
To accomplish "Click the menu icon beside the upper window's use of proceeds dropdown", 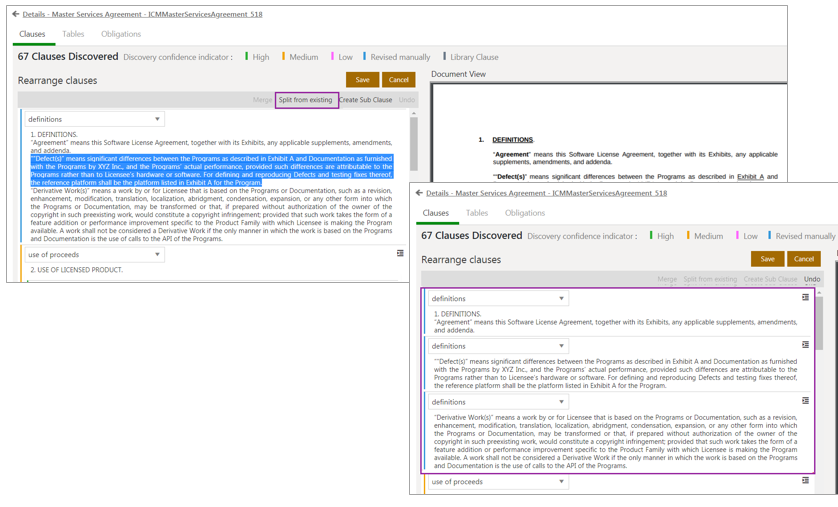I will (x=401, y=254).
